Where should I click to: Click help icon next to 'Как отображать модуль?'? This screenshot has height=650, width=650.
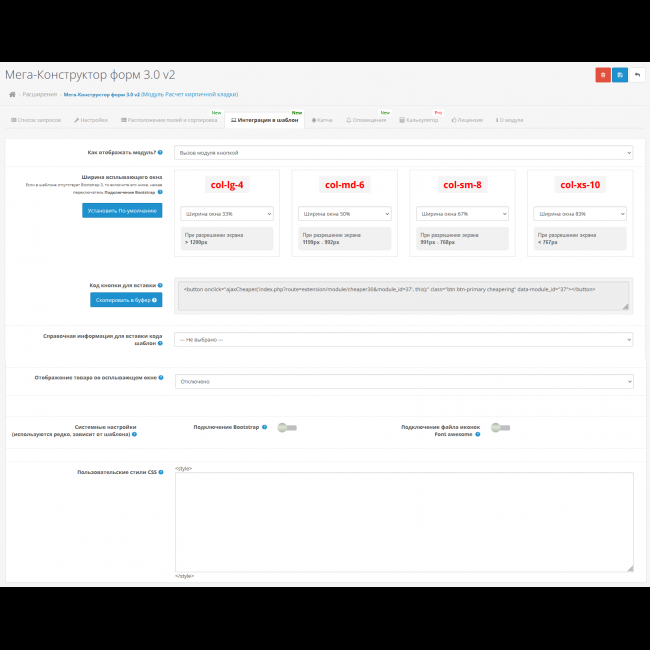[160, 153]
